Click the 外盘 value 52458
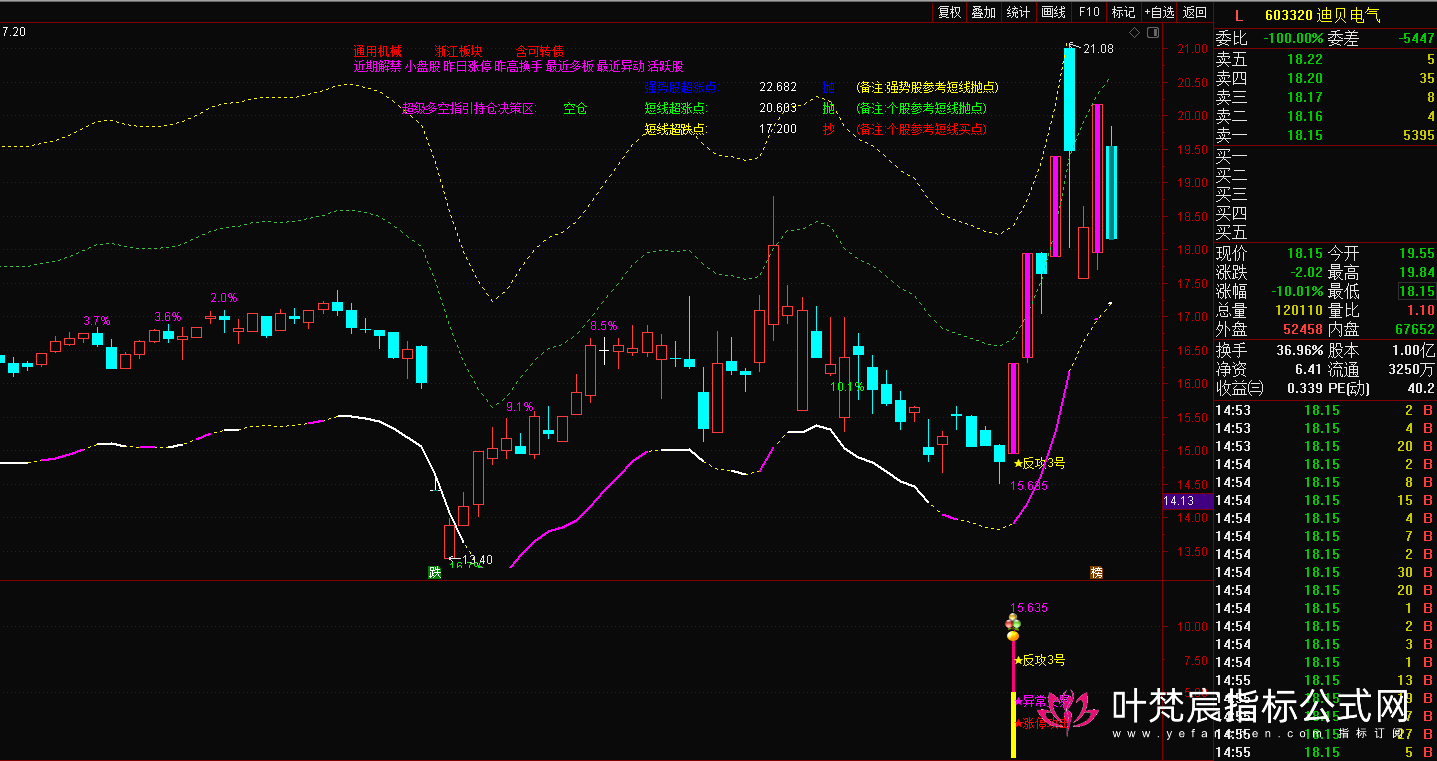1437x761 pixels. [1303, 329]
